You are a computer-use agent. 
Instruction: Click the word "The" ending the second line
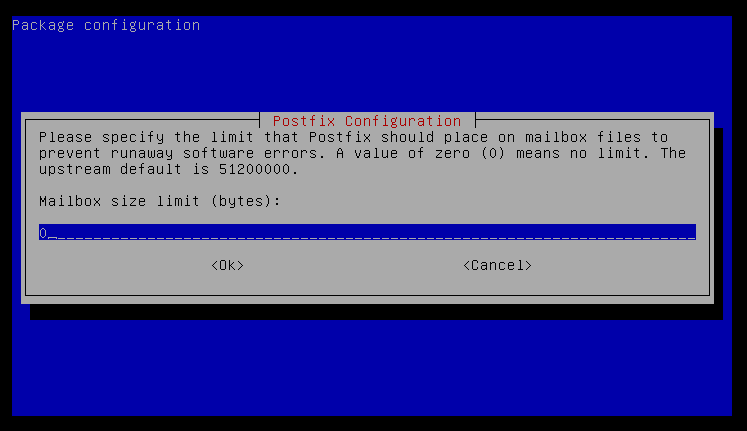pos(673,153)
